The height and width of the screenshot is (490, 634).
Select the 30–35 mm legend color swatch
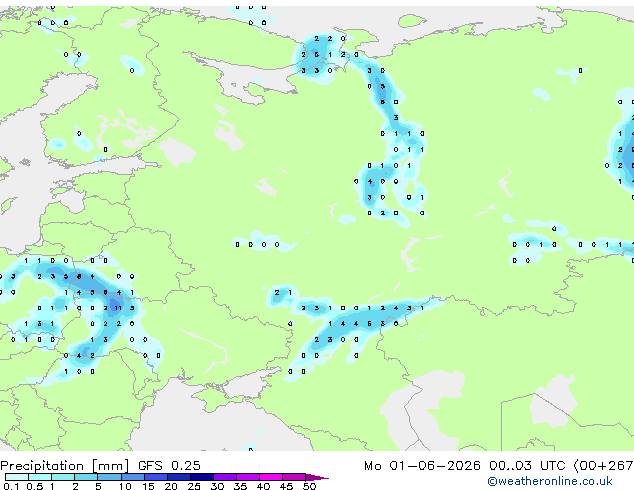(x=225, y=477)
